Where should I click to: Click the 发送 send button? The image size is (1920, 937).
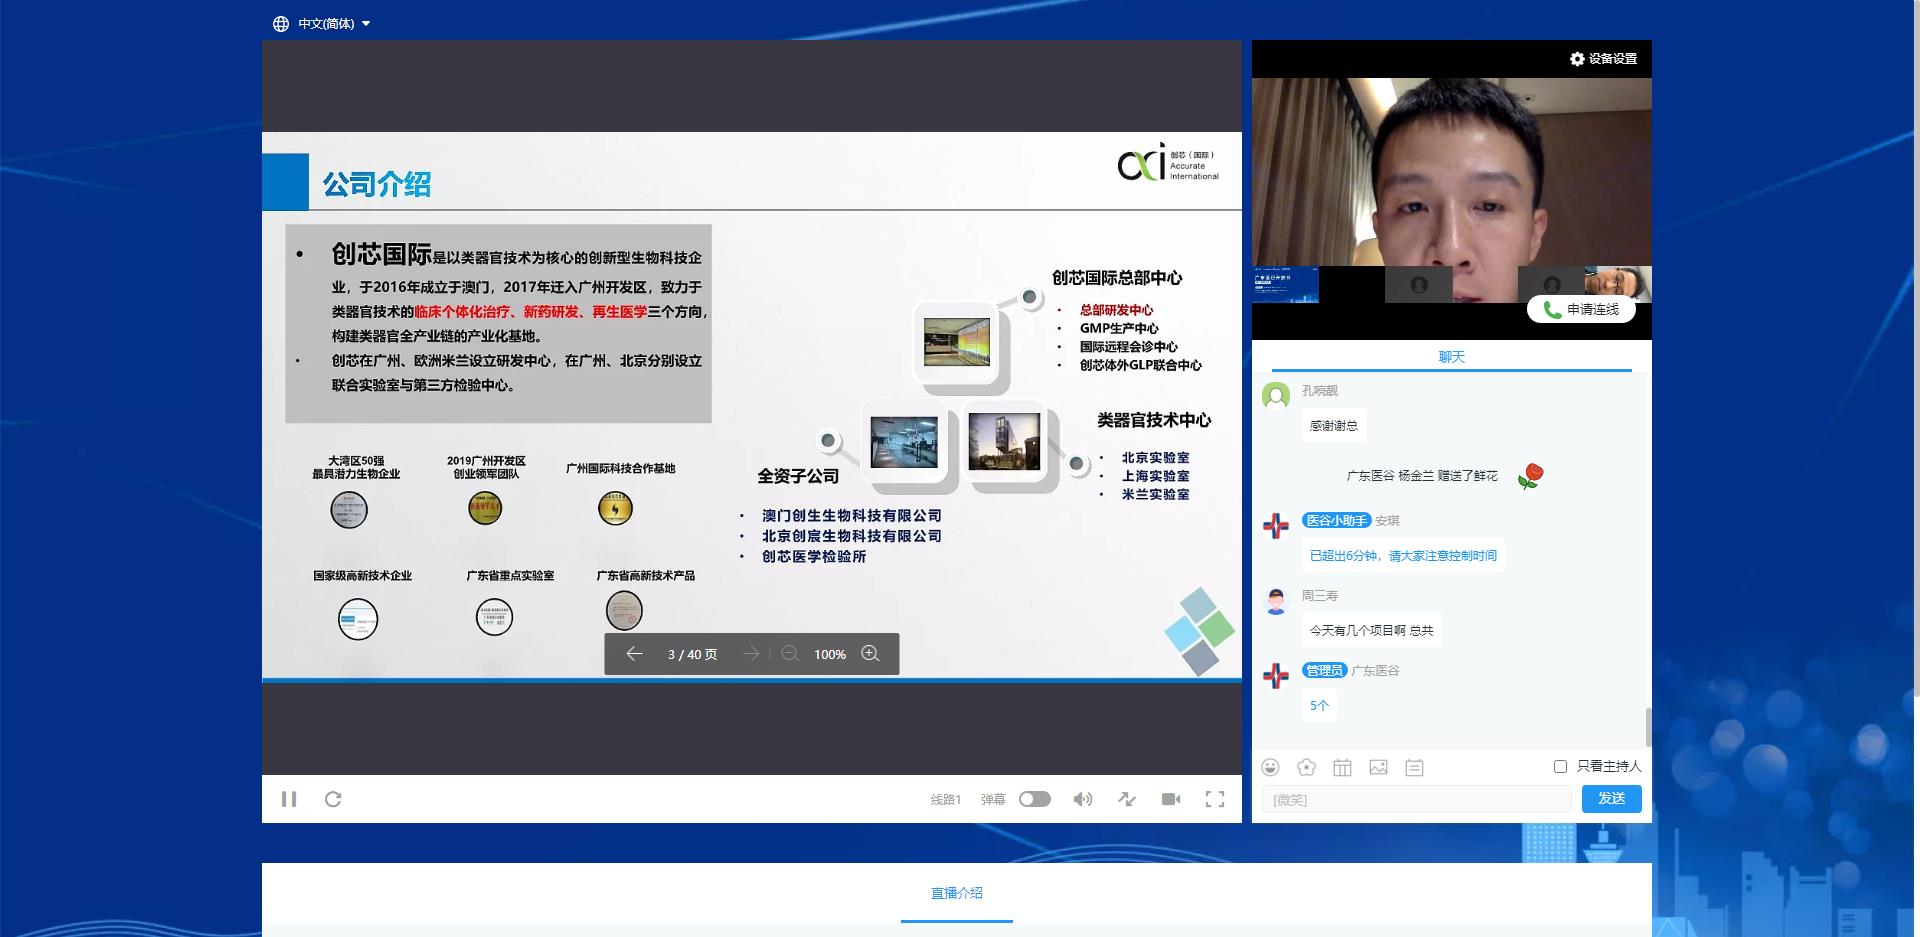click(1611, 798)
